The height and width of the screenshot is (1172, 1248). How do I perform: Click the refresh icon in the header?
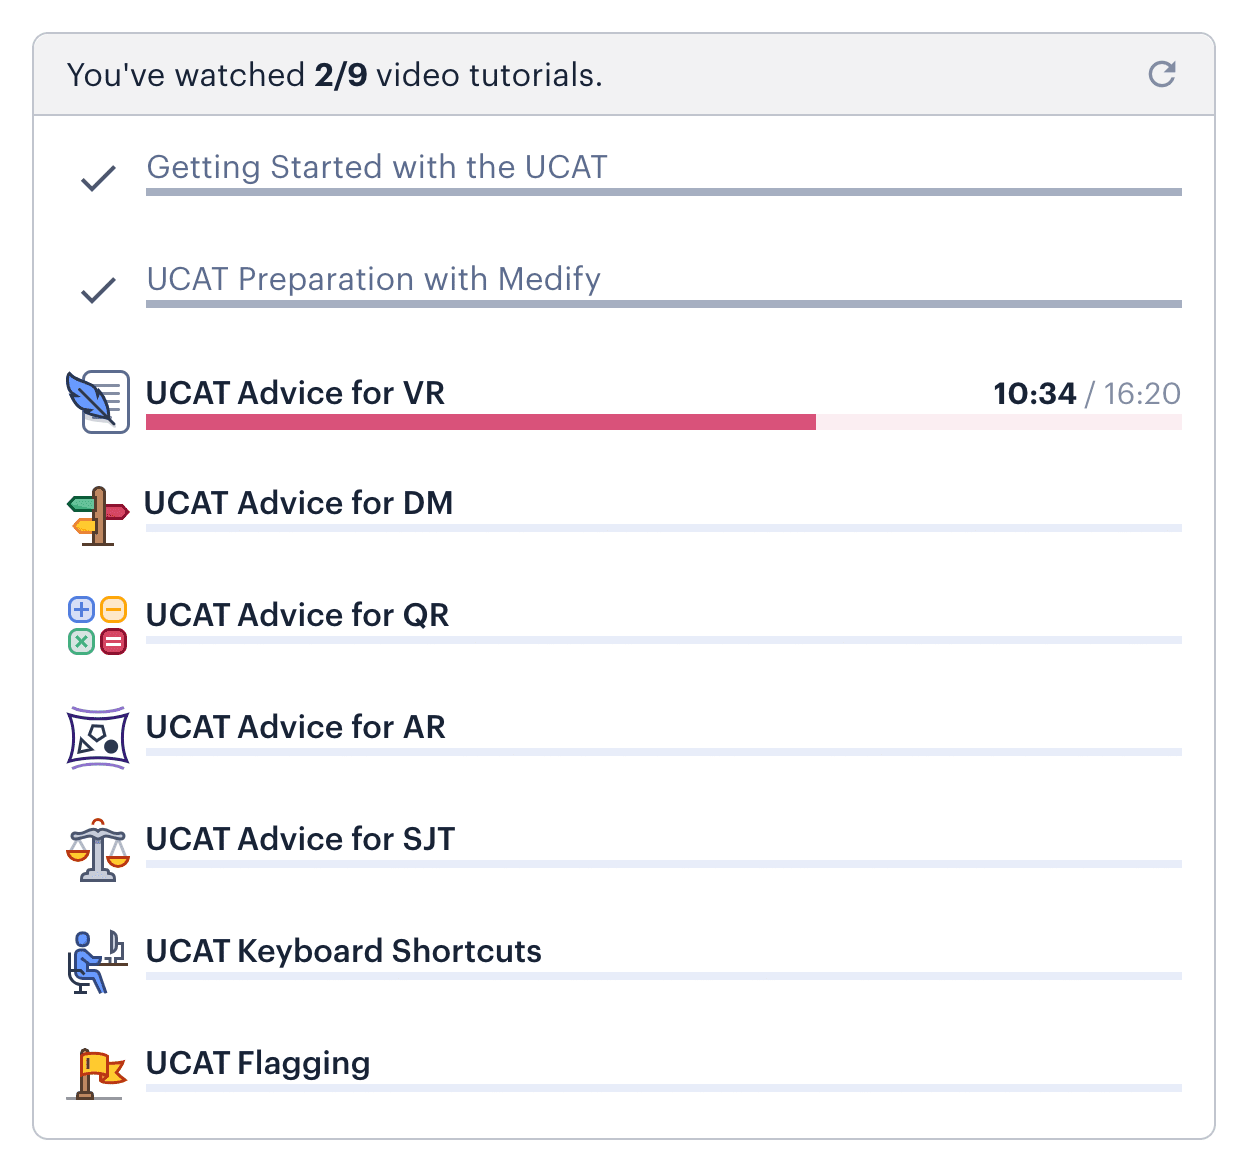pos(1161,74)
